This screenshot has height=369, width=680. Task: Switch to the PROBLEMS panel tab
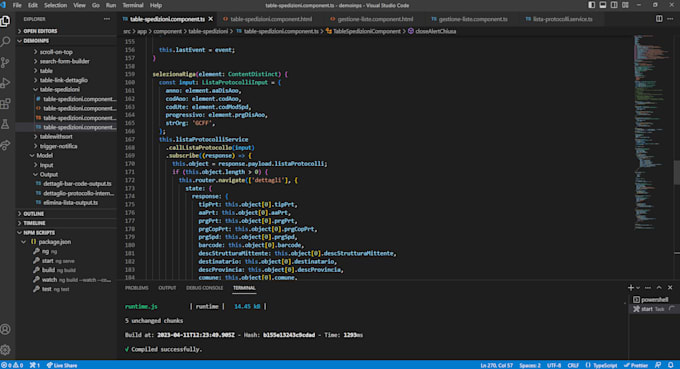click(x=137, y=288)
